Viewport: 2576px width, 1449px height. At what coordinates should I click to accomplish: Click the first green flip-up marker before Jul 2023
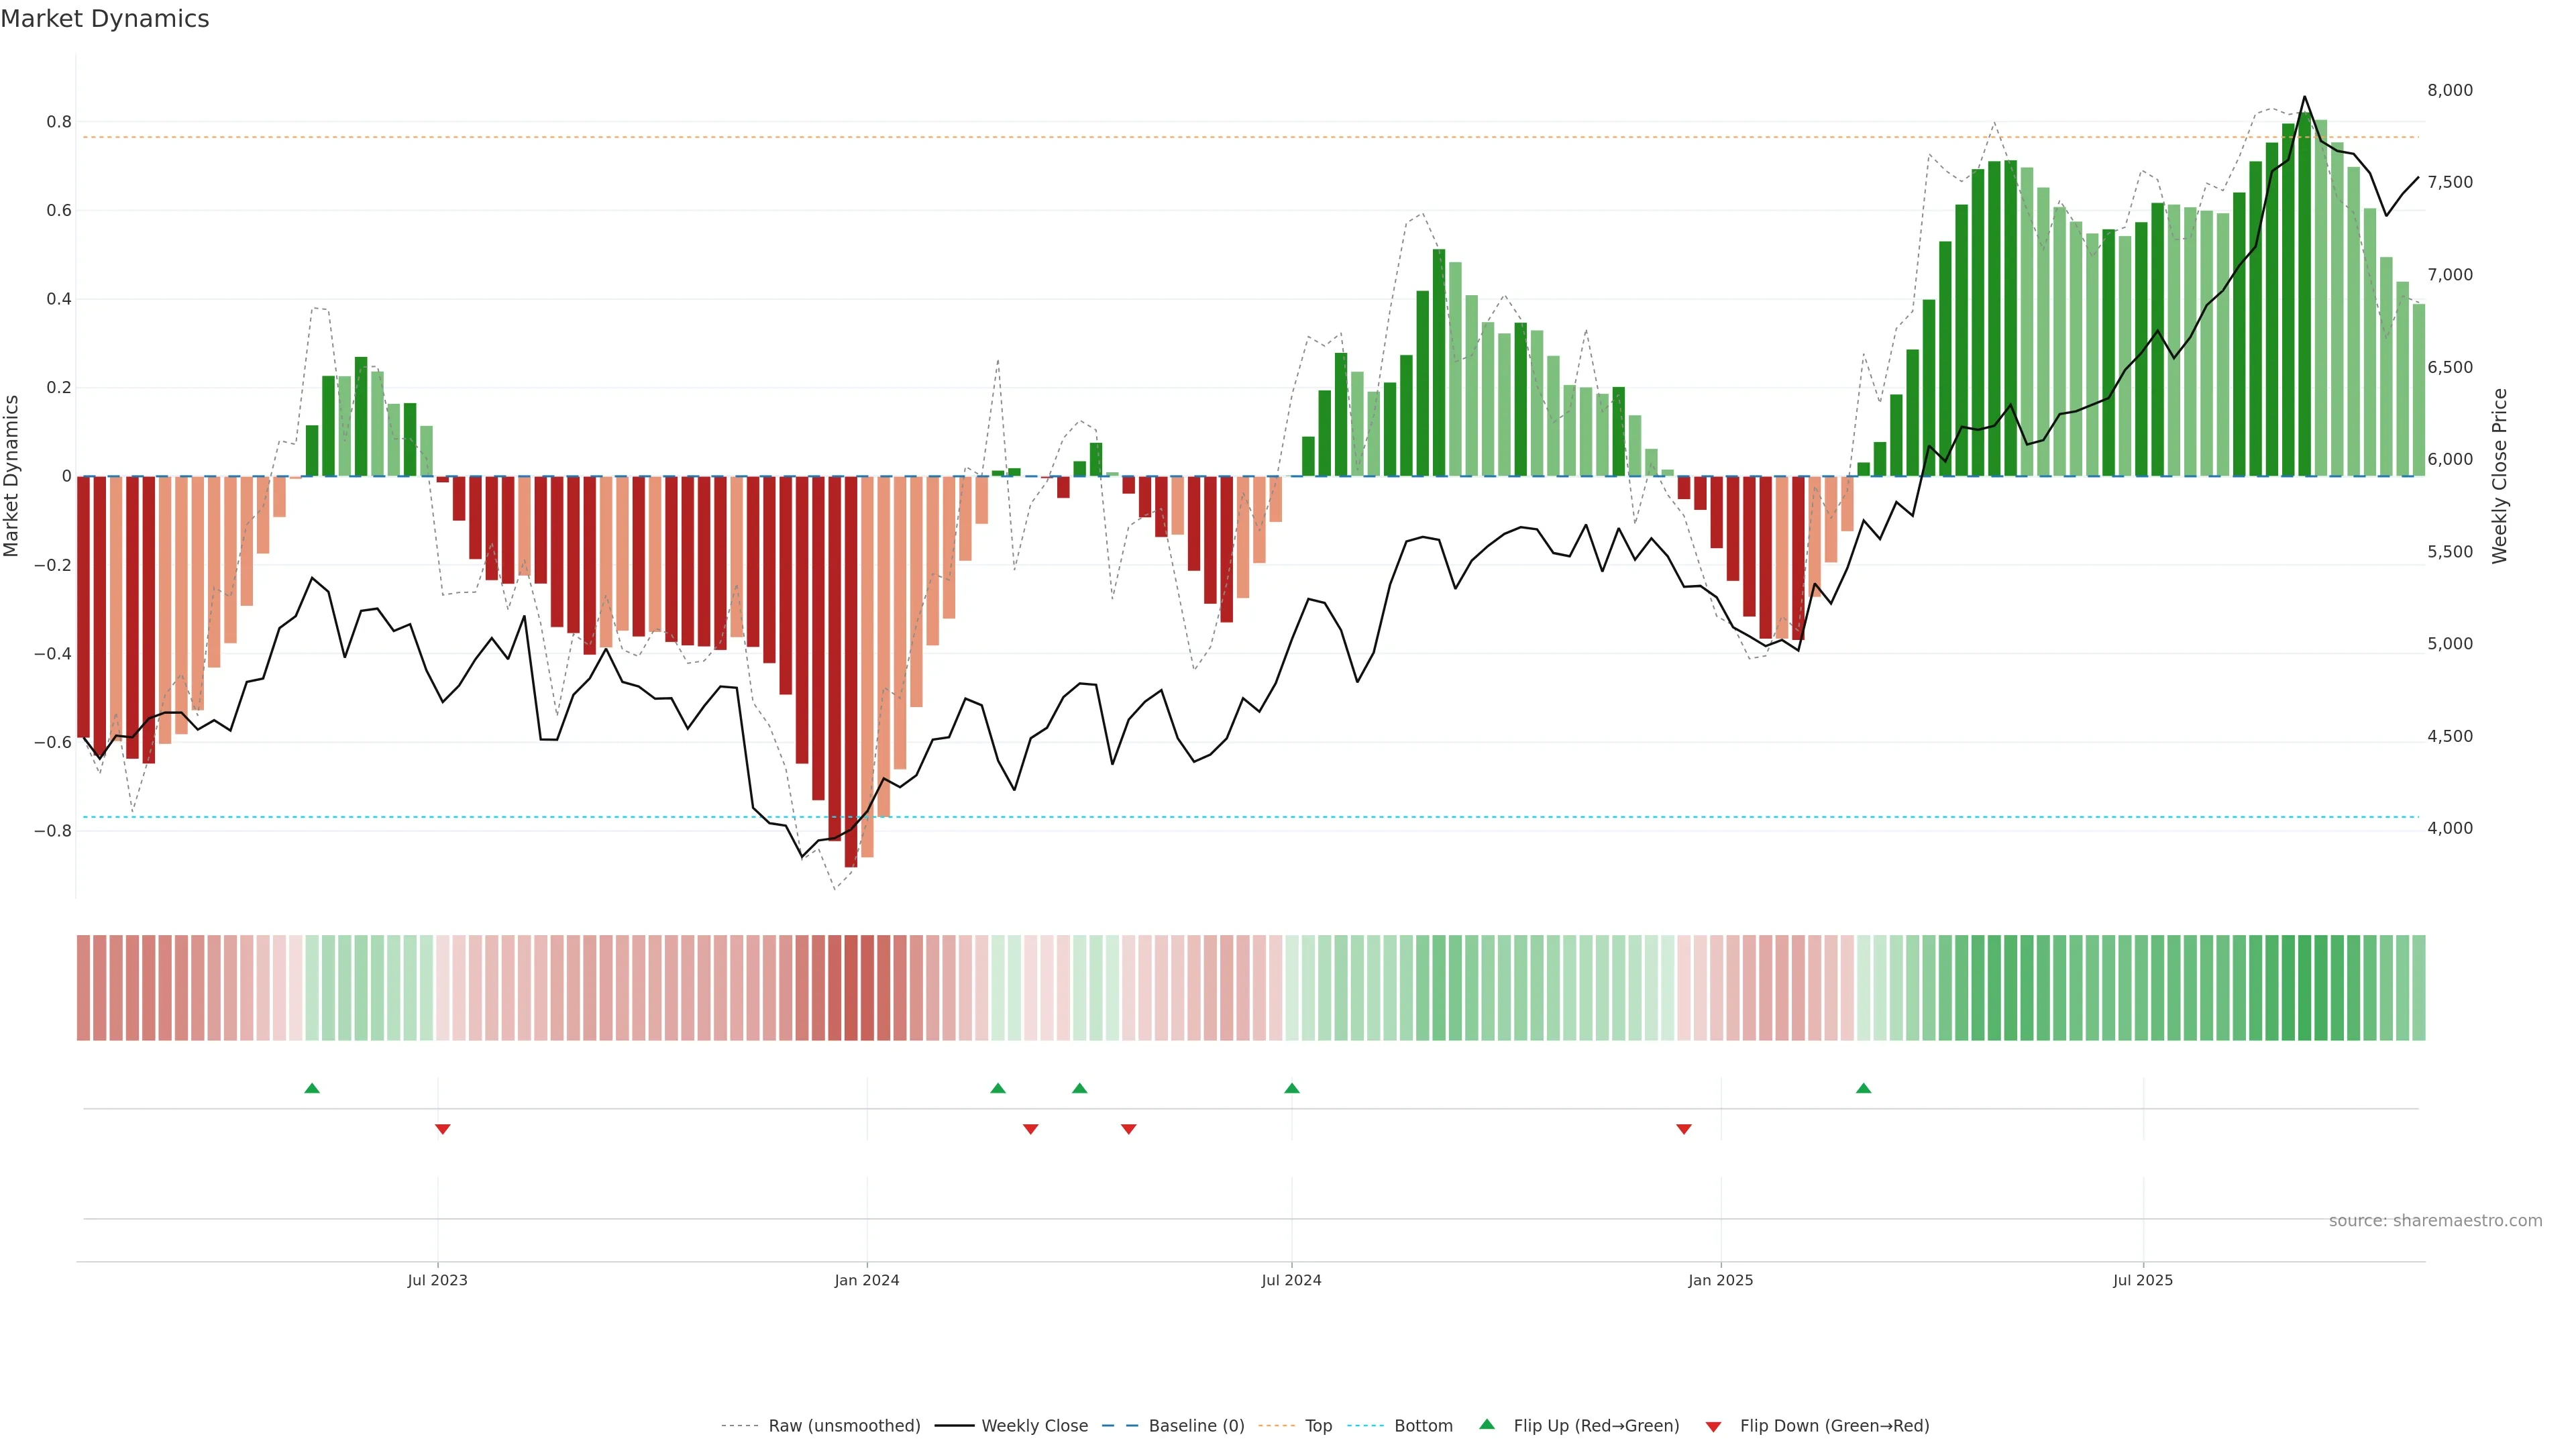click(x=312, y=1088)
